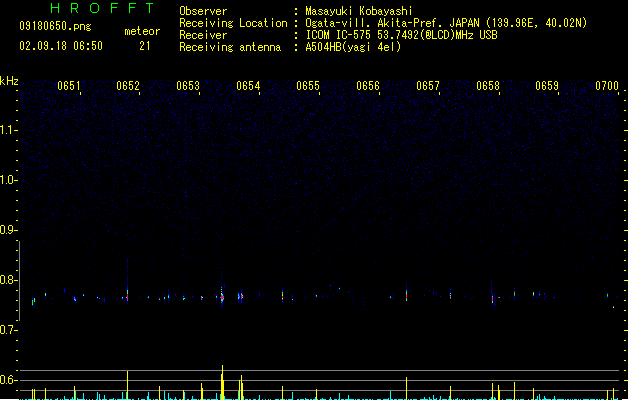Click the Receiving Location label
The image size is (629, 400).
point(233,23)
